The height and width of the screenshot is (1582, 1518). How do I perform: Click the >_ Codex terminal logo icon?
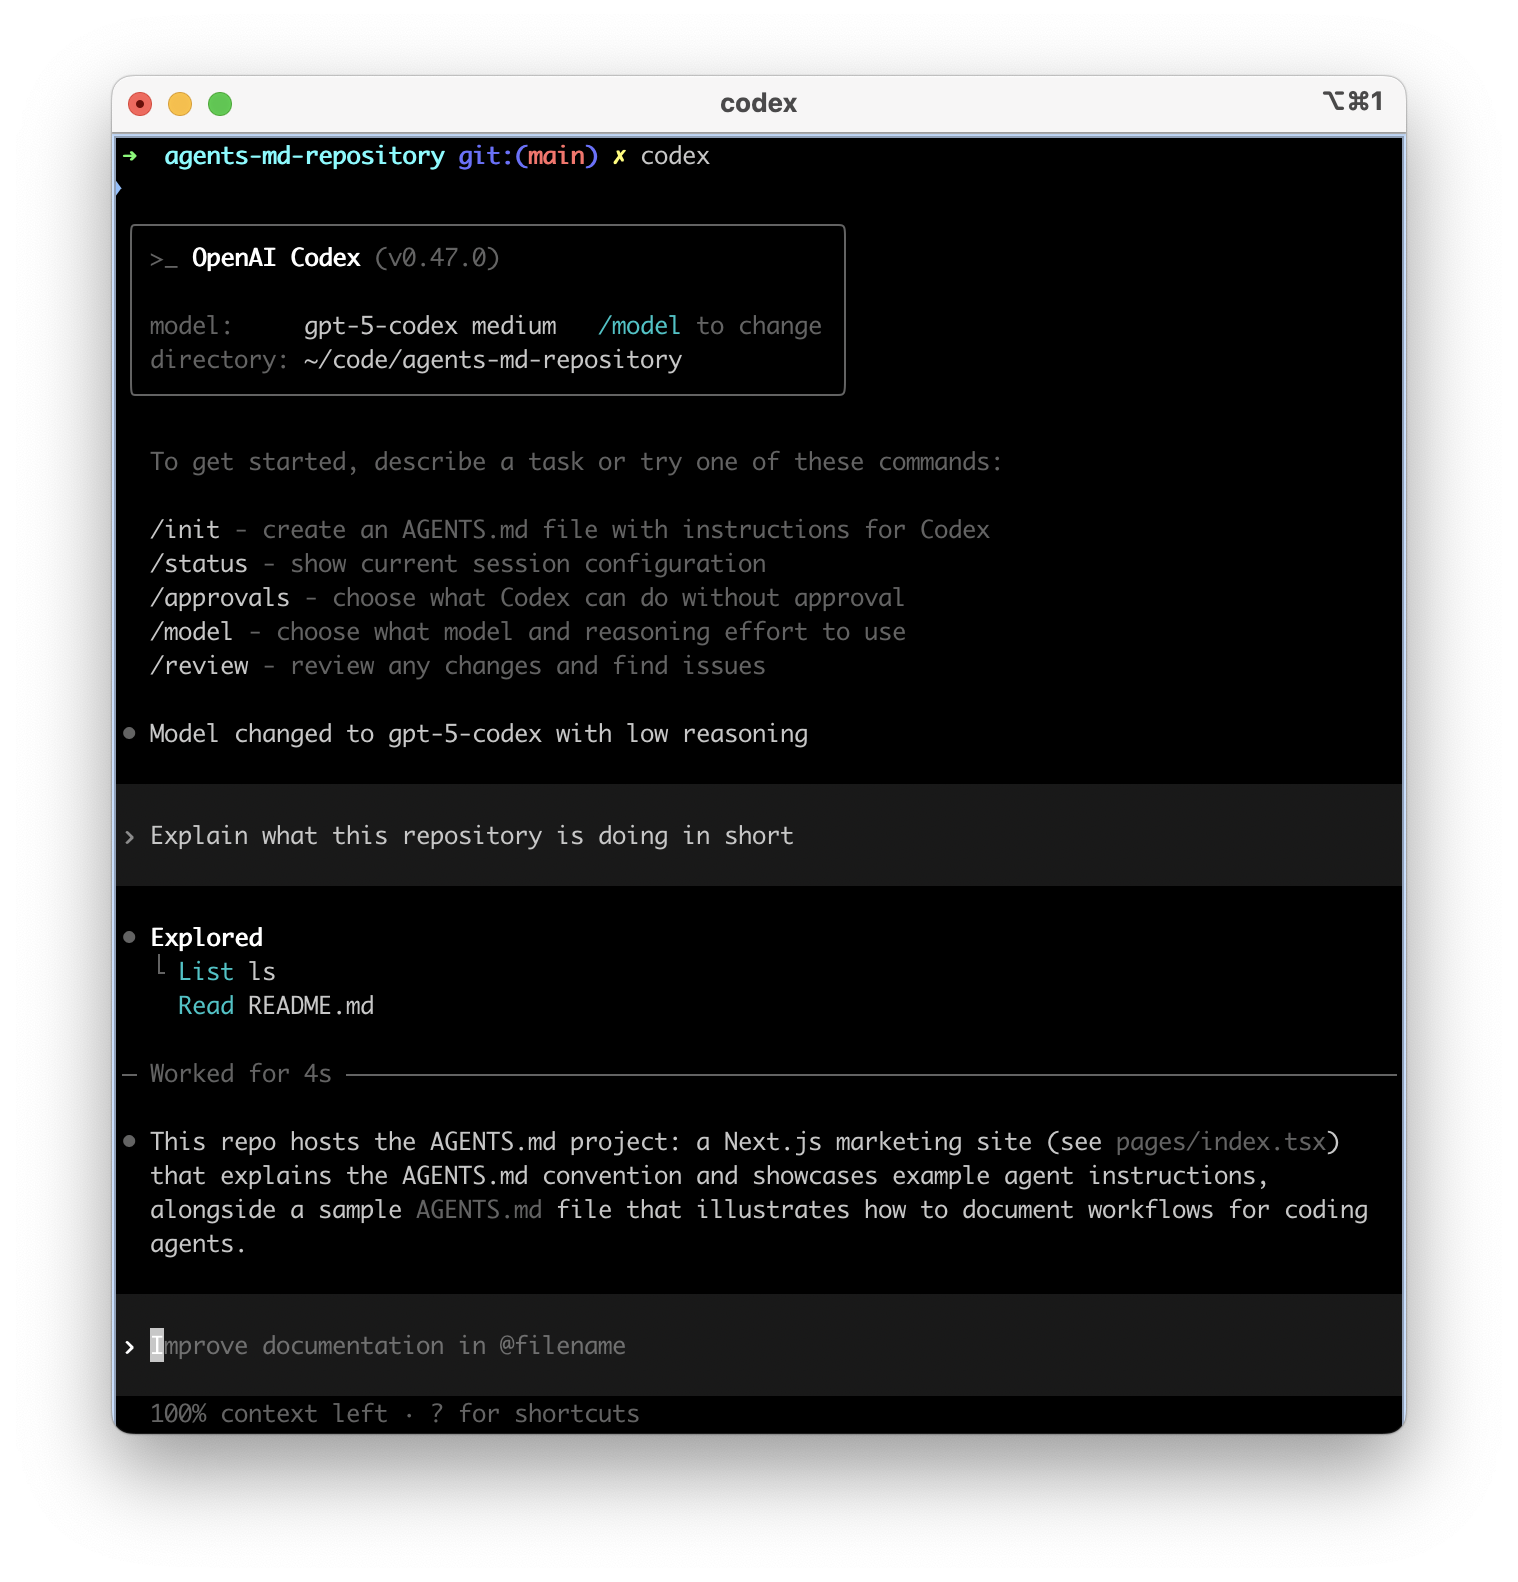(163, 259)
